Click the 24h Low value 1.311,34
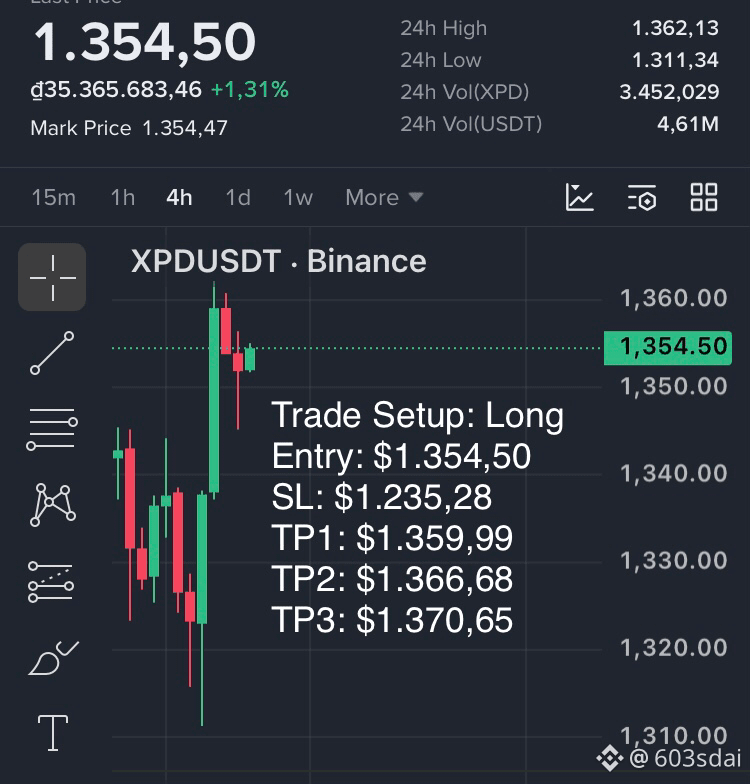750x784 pixels. click(x=675, y=60)
